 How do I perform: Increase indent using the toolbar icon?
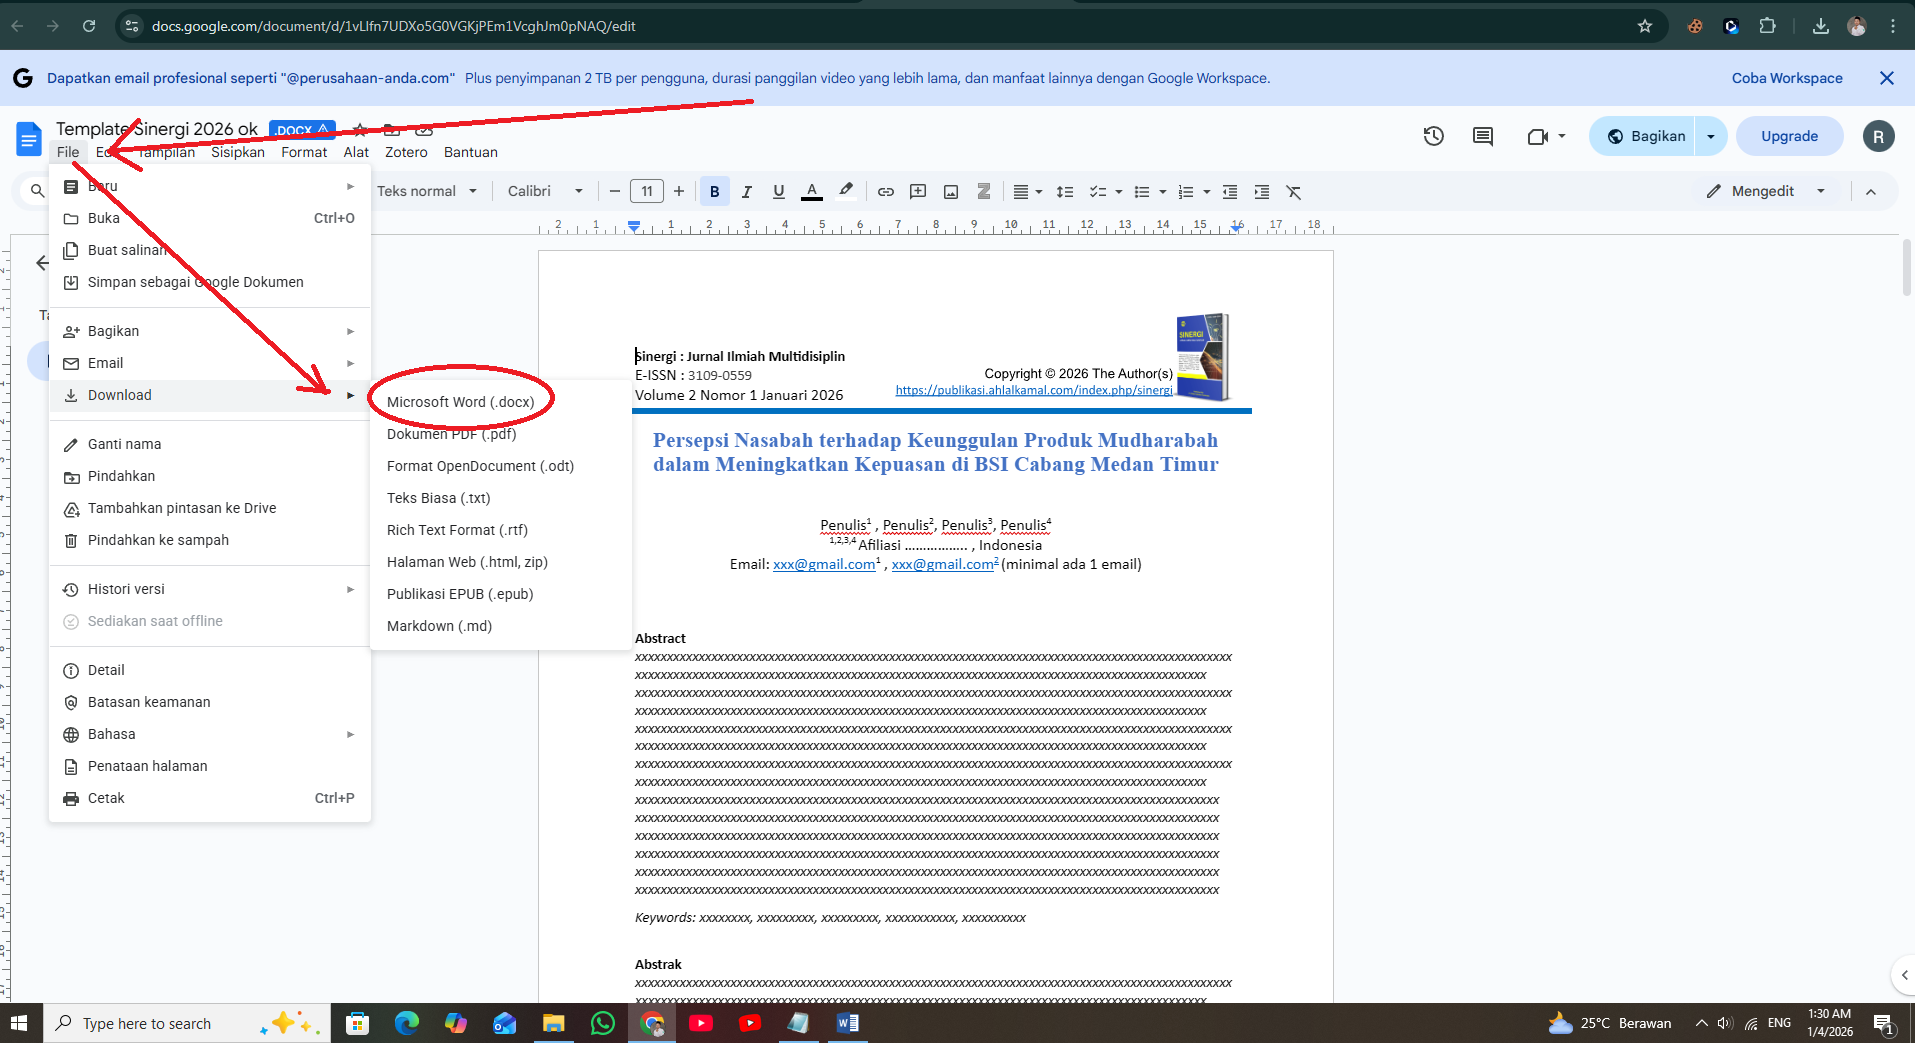pos(1262,192)
